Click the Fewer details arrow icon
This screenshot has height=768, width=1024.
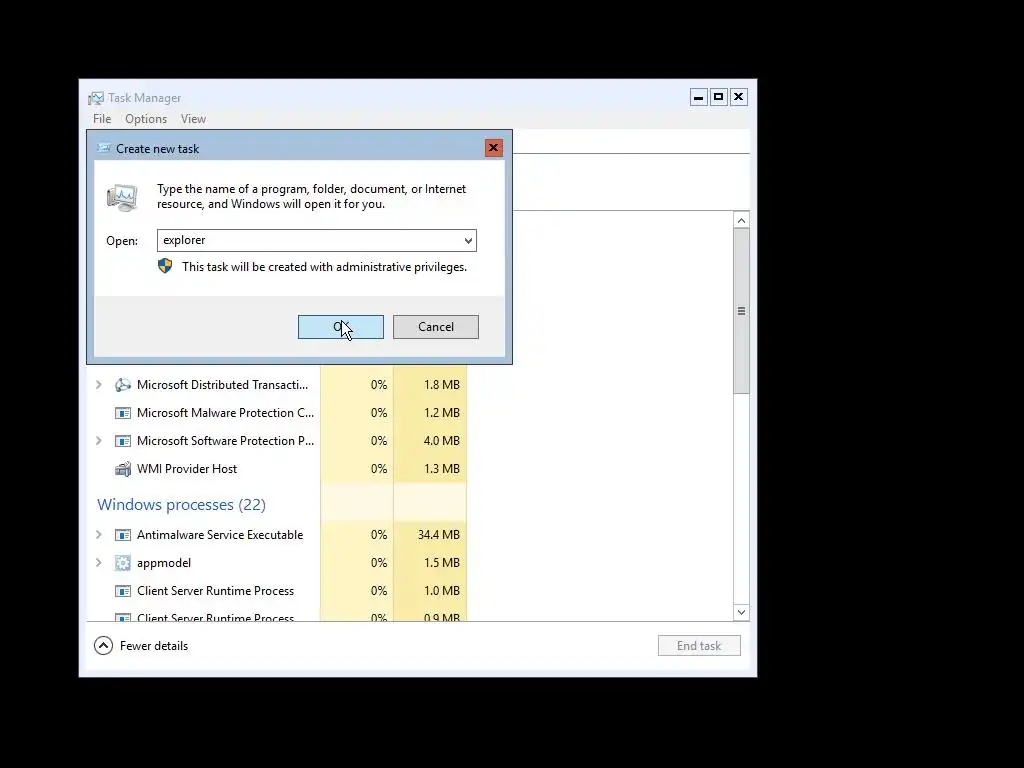[103, 646]
